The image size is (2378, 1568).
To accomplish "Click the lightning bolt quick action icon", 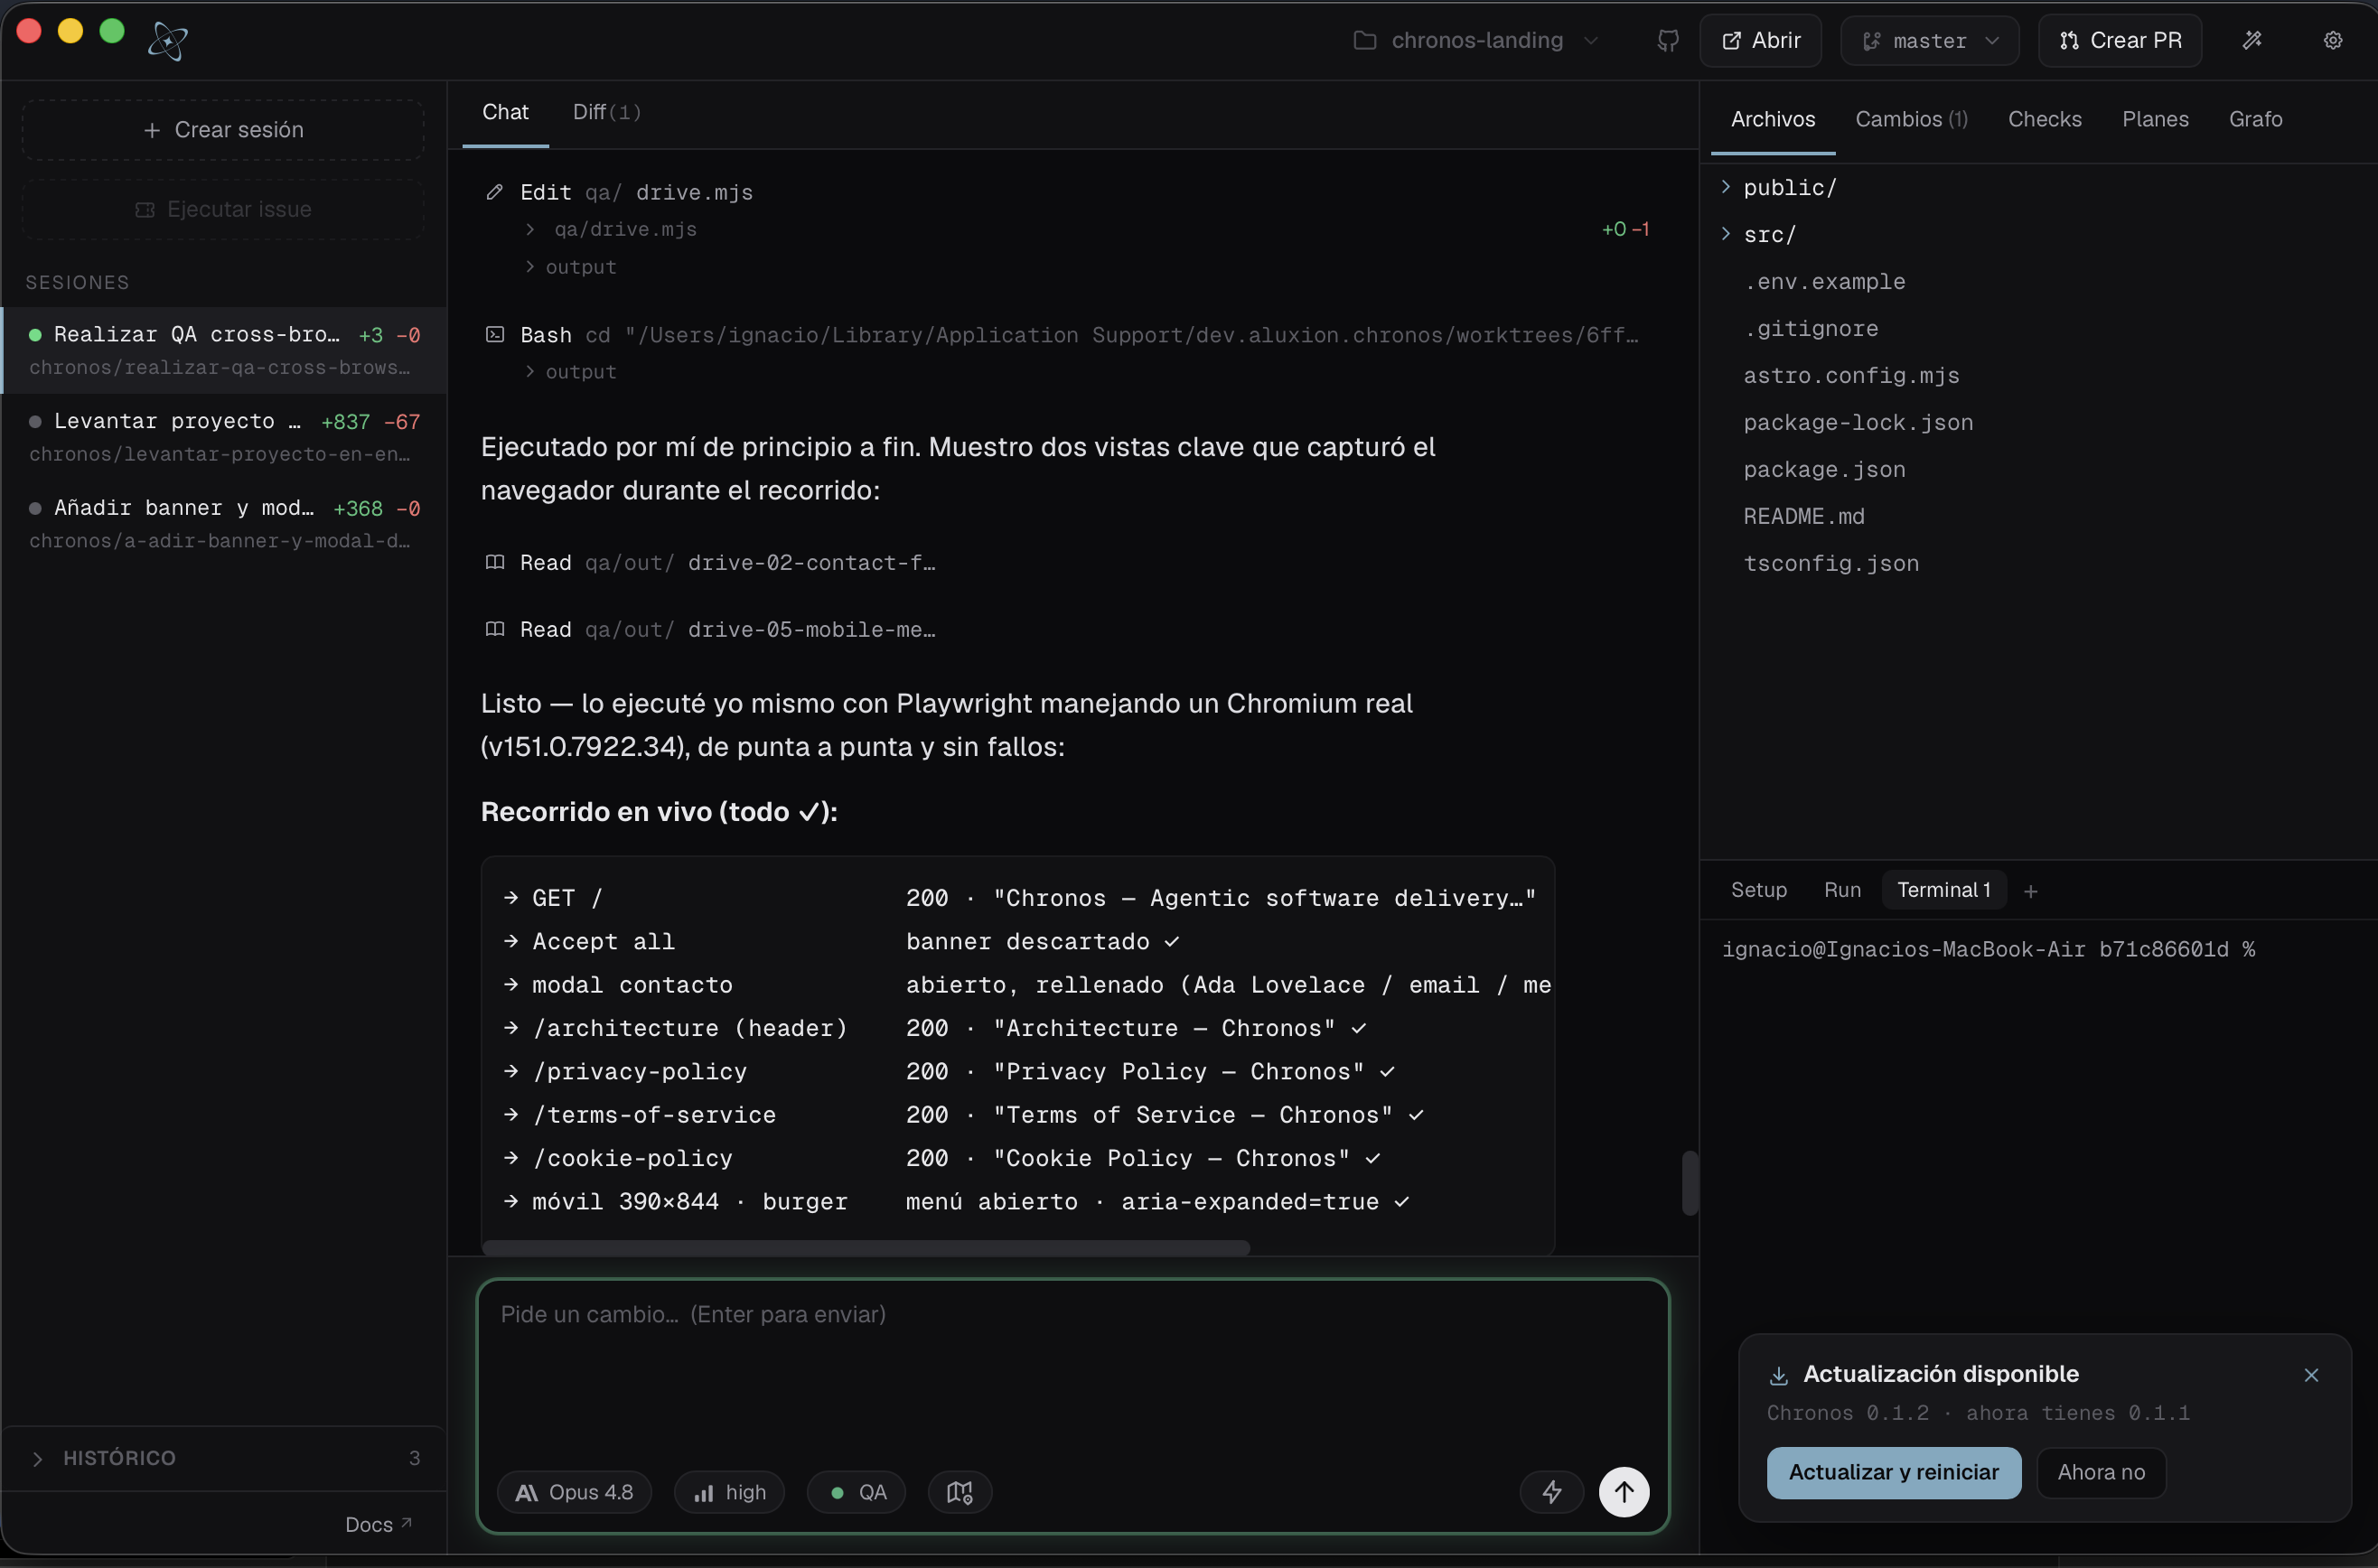I will [x=1551, y=1492].
